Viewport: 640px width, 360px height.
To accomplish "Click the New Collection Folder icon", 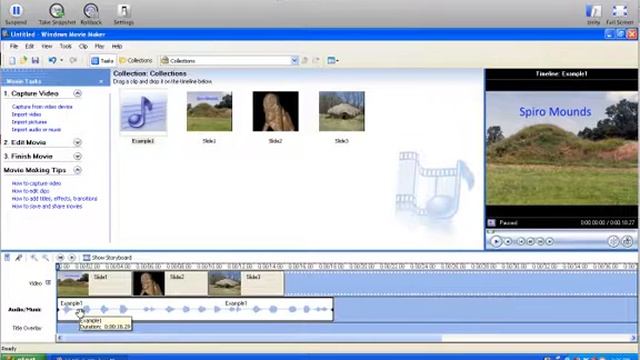I will [x=316, y=60].
